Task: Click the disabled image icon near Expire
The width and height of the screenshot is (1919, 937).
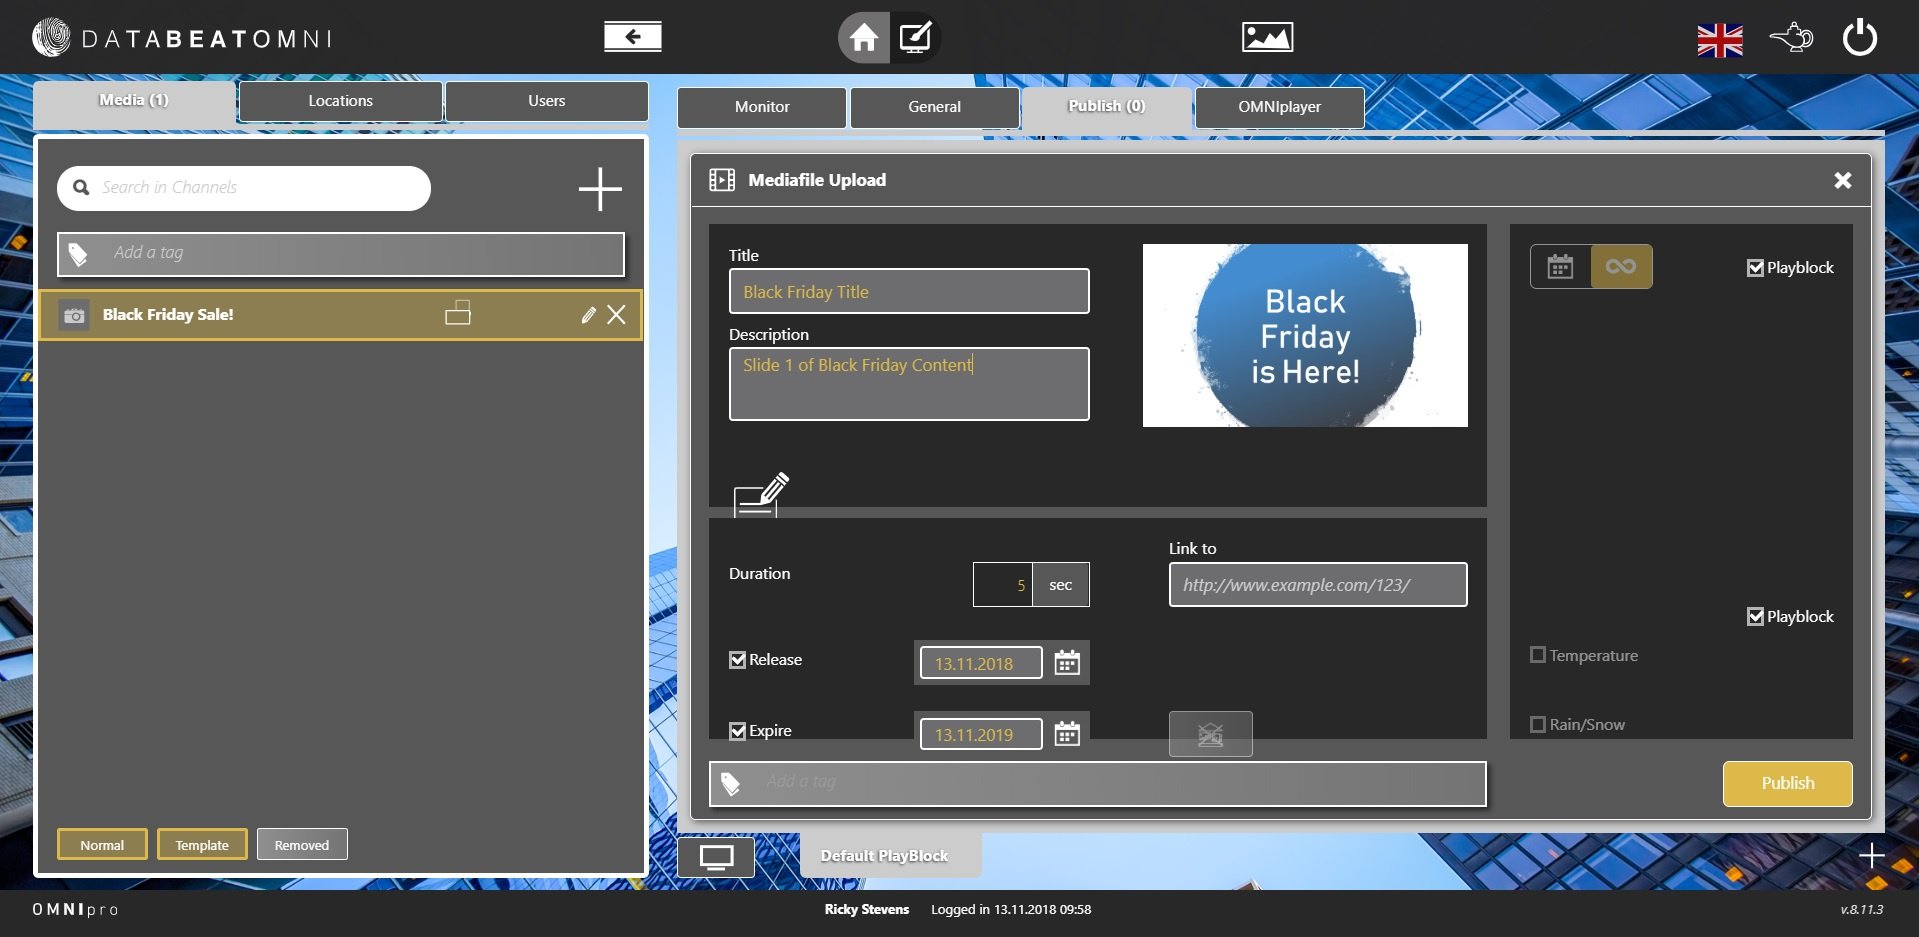Action: [1210, 734]
